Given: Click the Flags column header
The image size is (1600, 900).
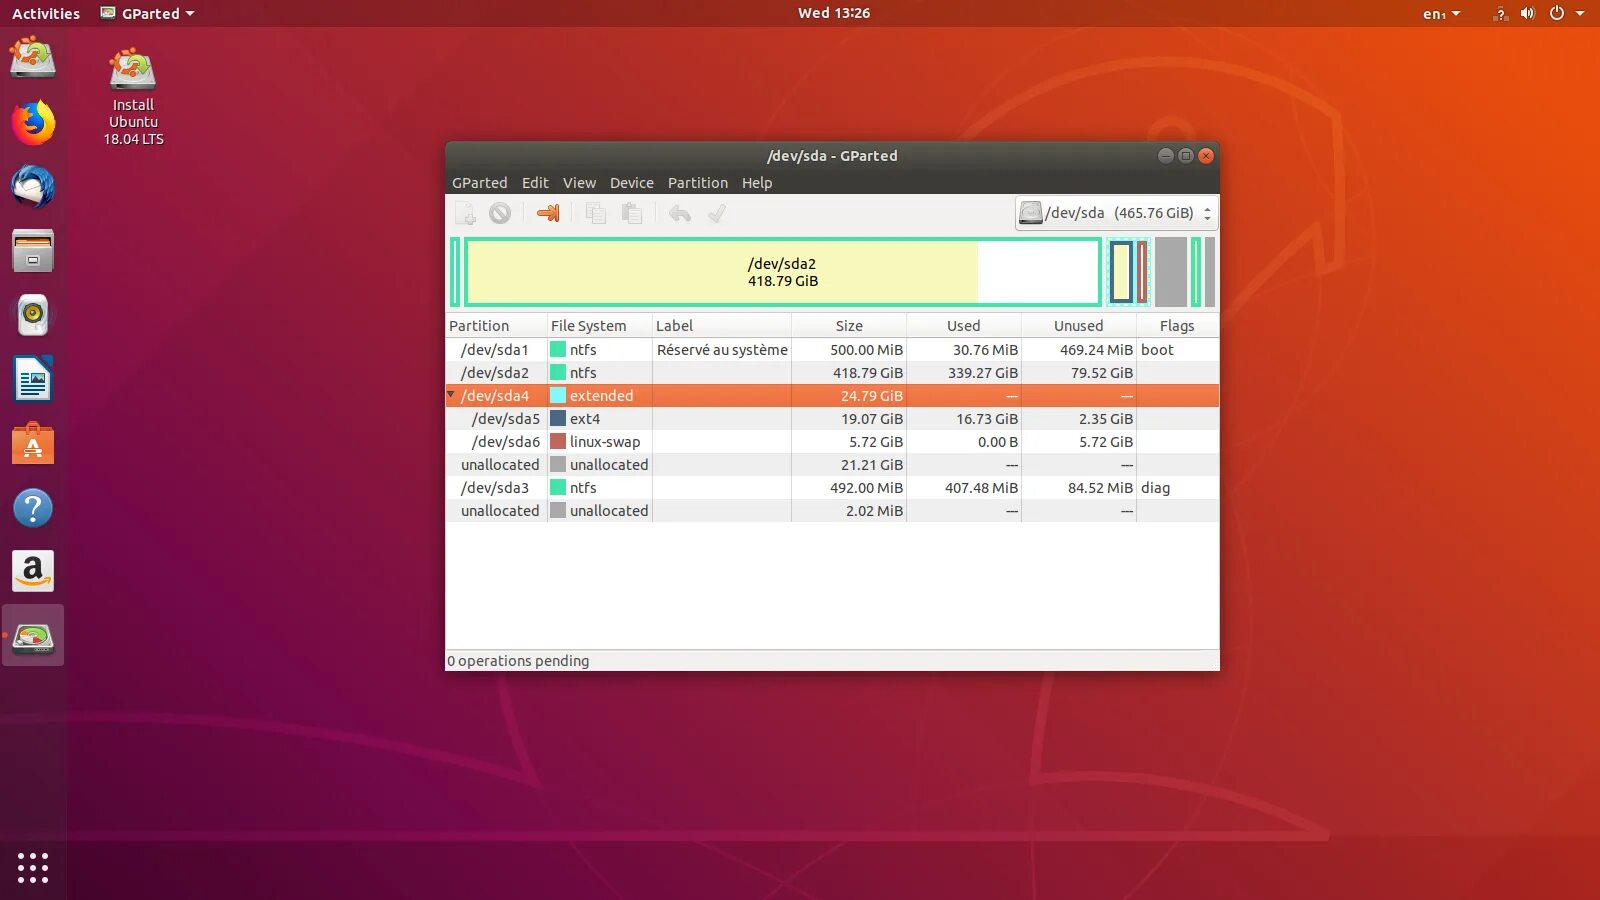Looking at the screenshot, I should 1177,326.
